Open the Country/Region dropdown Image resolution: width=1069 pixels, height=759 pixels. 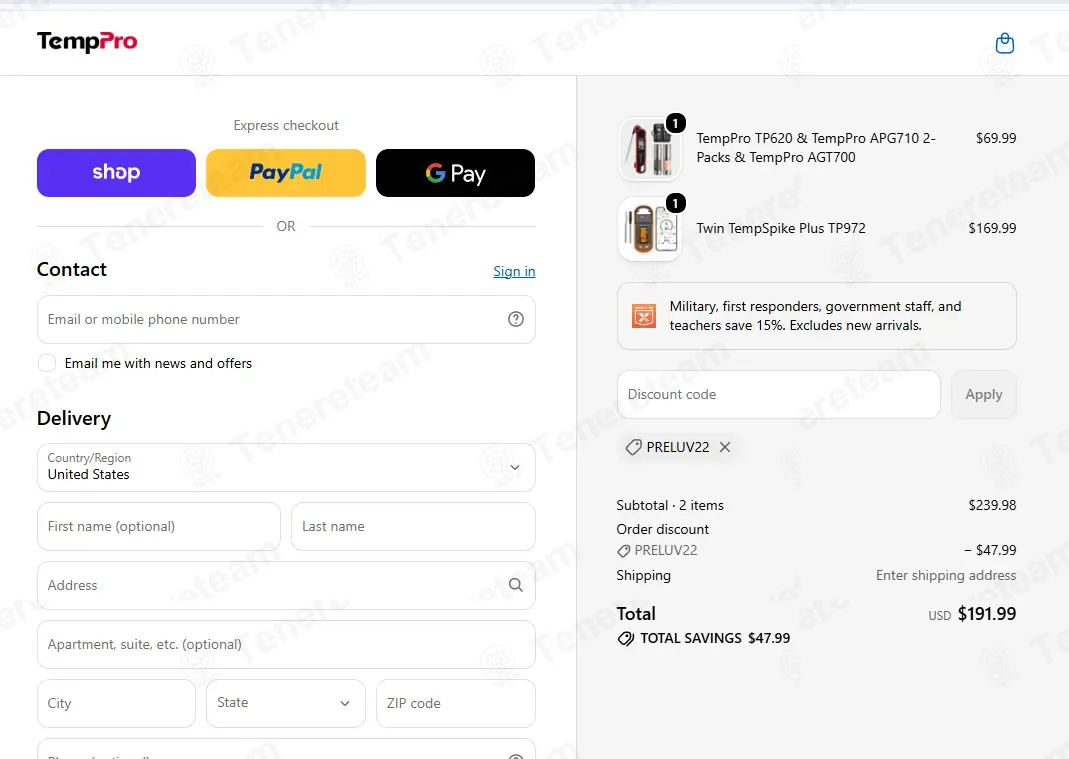pos(286,467)
